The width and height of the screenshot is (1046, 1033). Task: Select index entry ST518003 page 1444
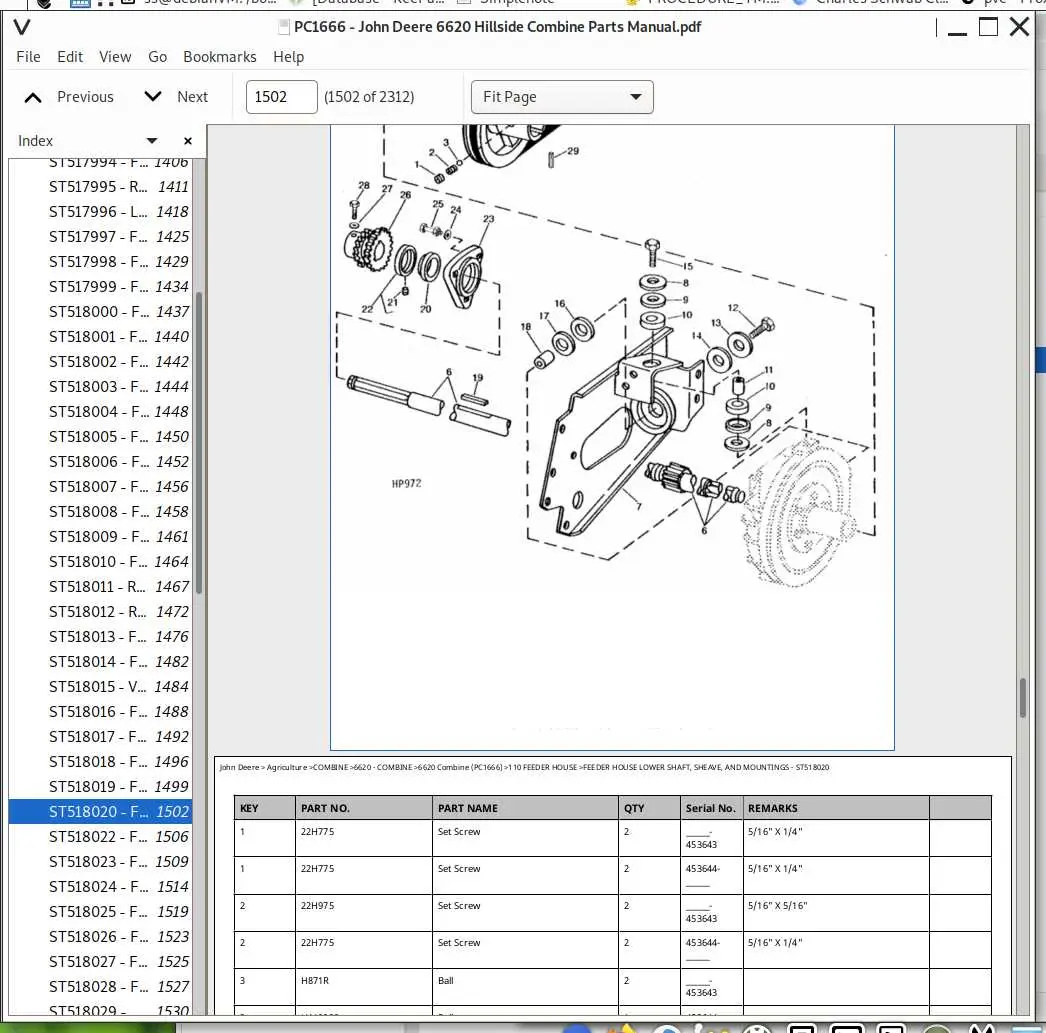tap(100, 387)
